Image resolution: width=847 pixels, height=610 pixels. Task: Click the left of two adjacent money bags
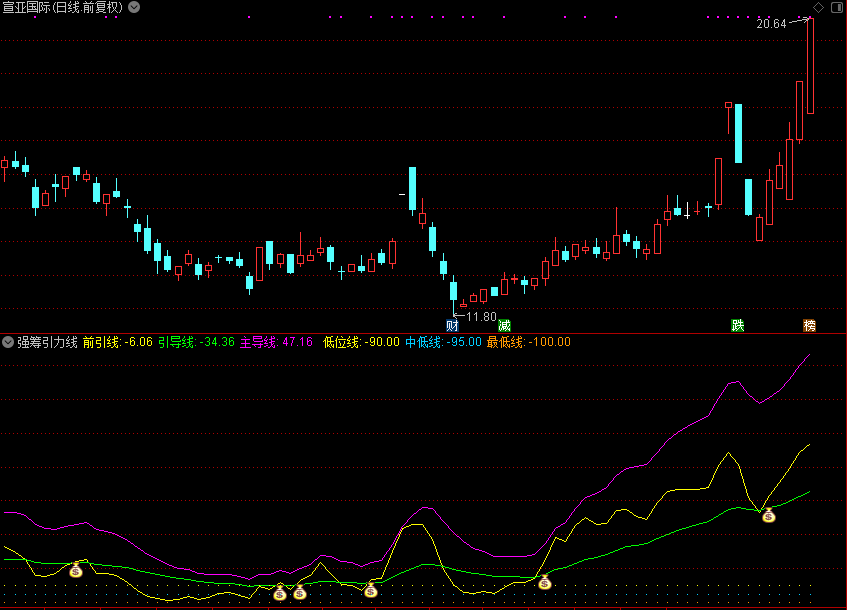(279, 593)
